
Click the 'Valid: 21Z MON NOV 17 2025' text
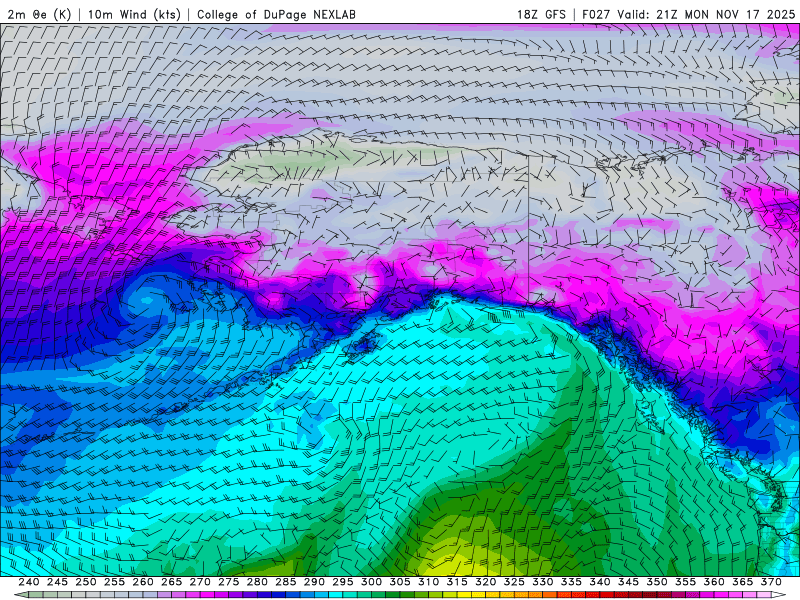coord(706,14)
